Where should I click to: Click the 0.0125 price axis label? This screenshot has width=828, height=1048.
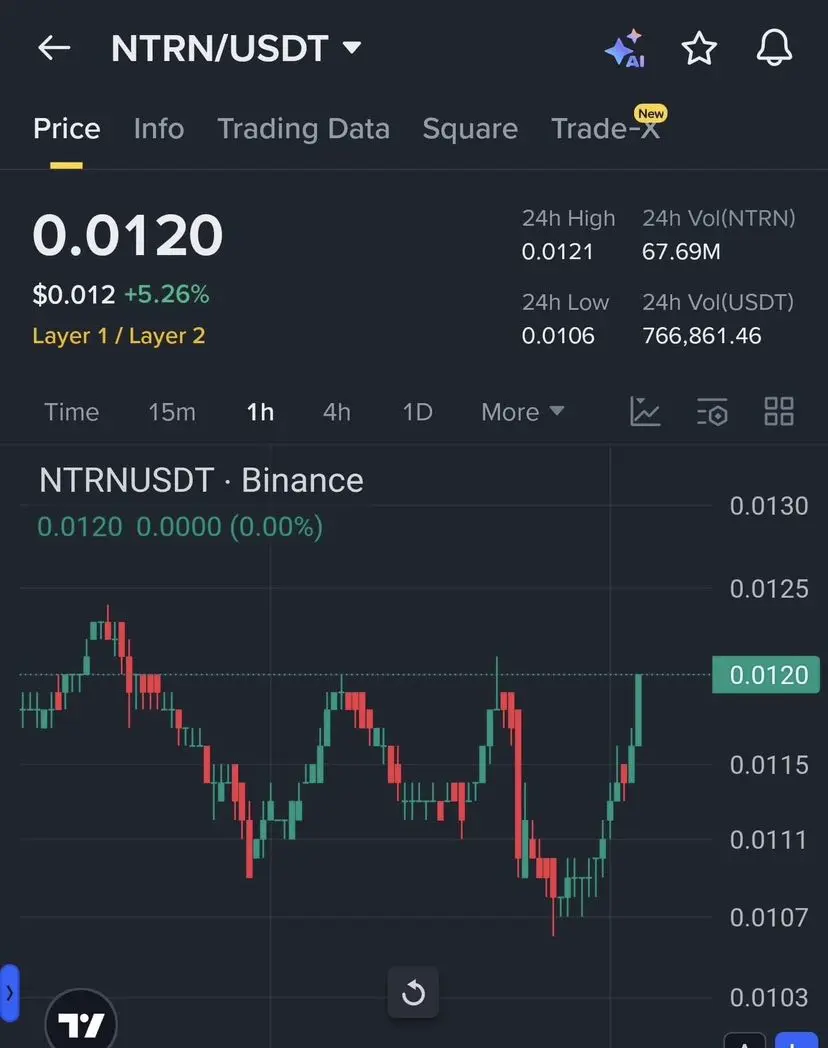click(x=769, y=589)
